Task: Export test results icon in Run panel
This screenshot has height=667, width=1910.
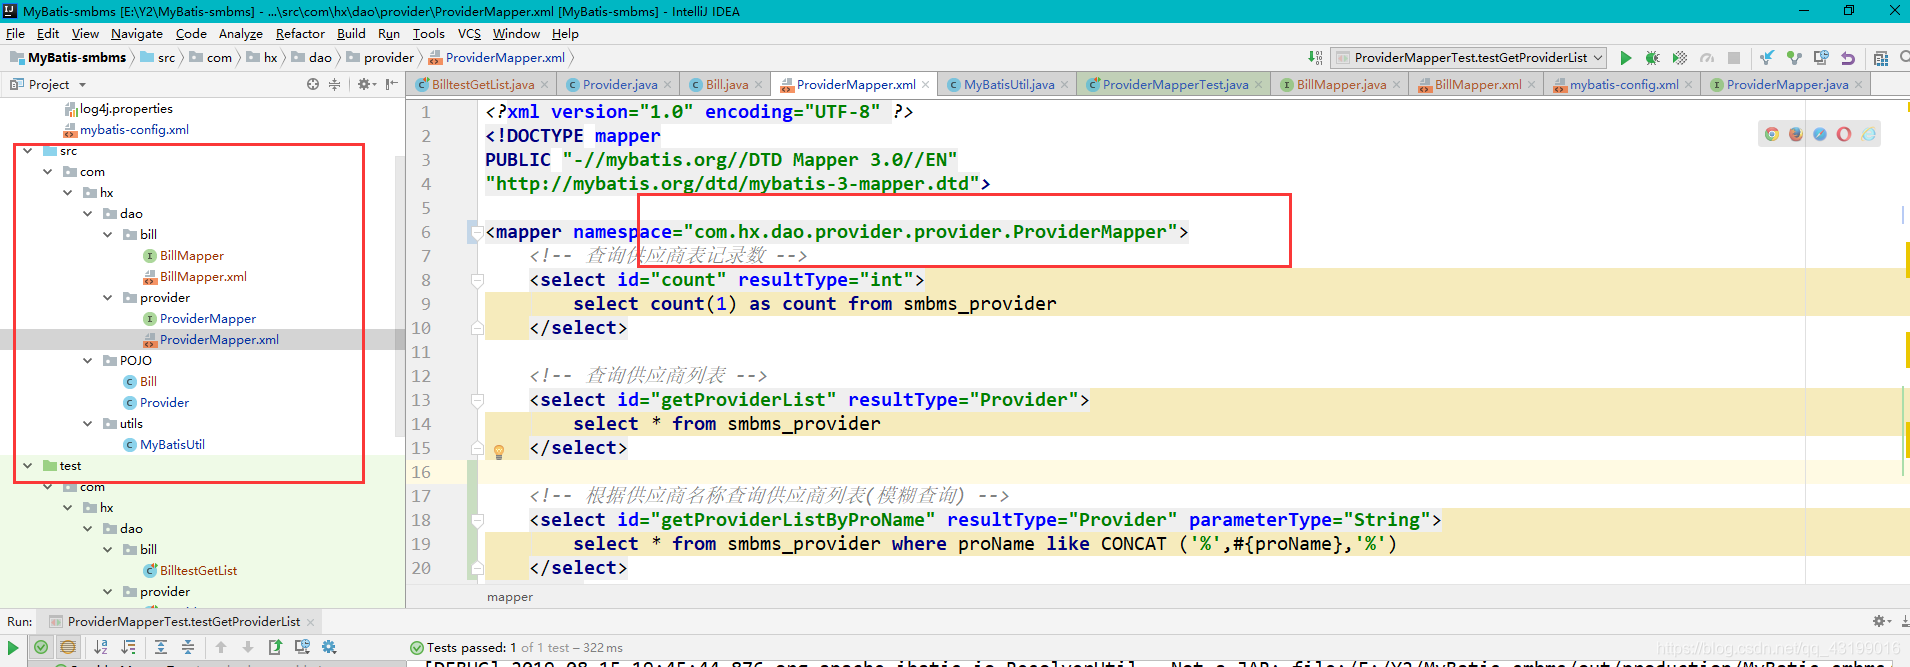Action: coord(275,648)
